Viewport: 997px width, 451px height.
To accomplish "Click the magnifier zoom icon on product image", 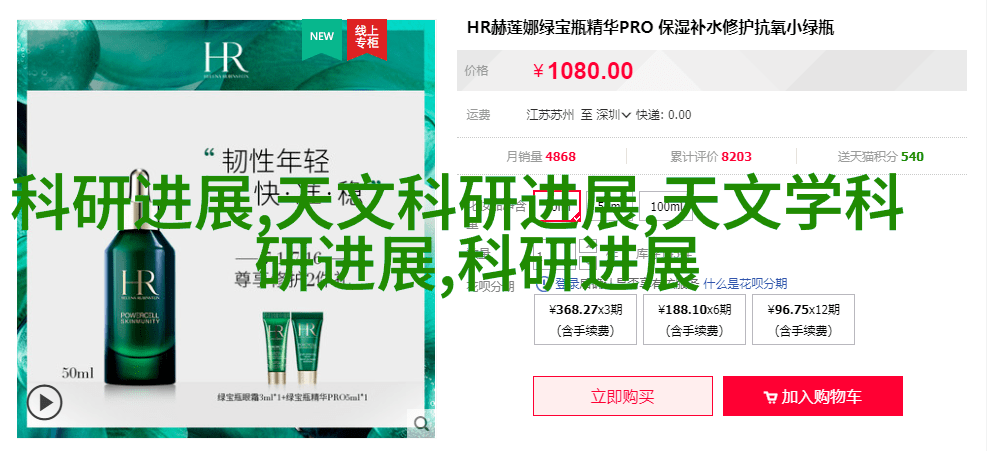I will point(421,423).
